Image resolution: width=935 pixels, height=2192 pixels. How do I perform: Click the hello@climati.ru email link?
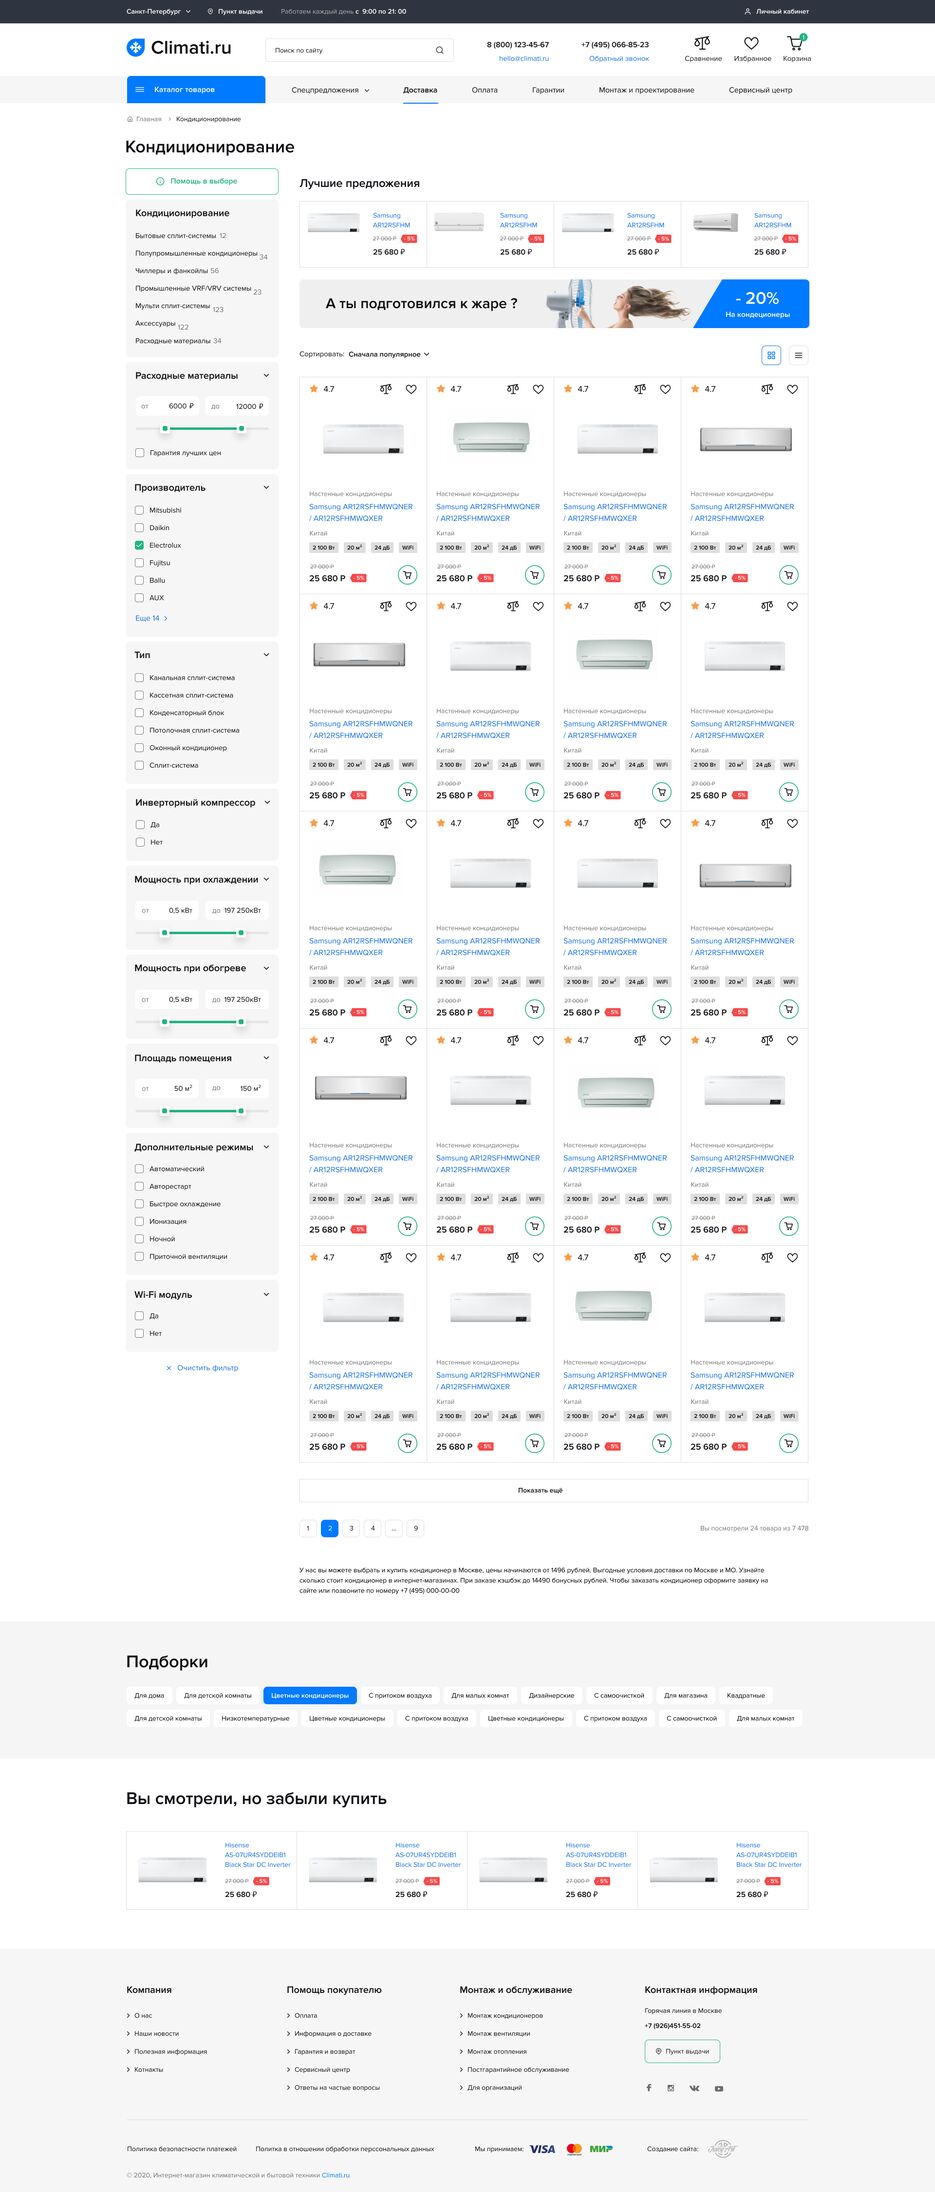pyautogui.click(x=523, y=58)
